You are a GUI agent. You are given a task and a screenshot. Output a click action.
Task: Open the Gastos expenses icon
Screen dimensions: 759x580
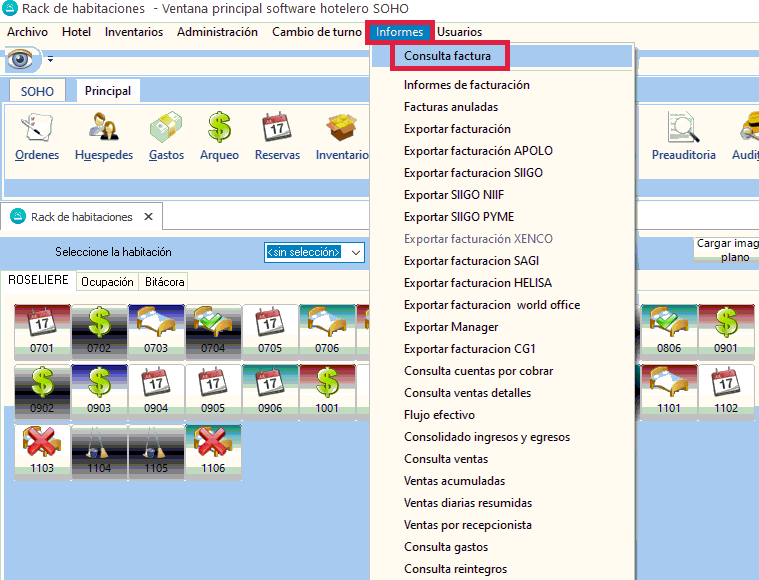166,136
